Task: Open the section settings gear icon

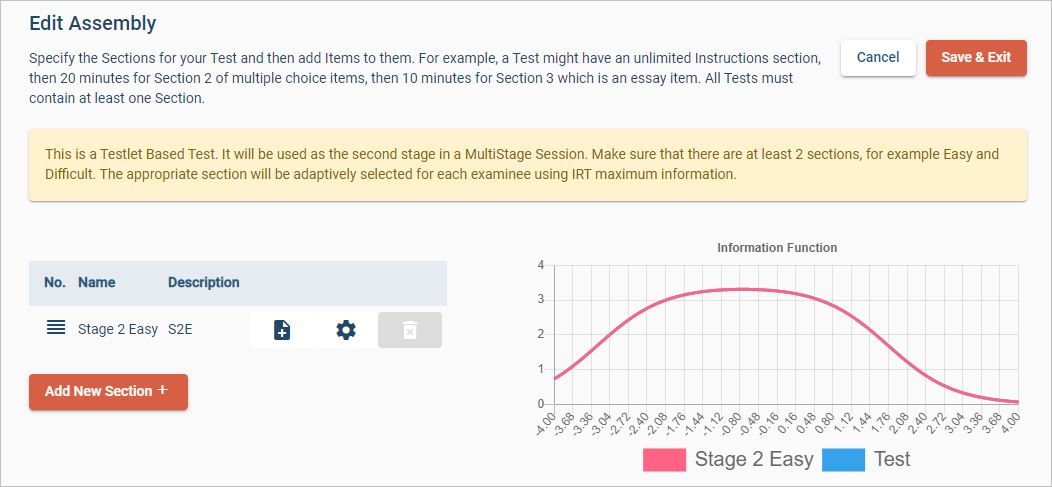Action: (346, 330)
